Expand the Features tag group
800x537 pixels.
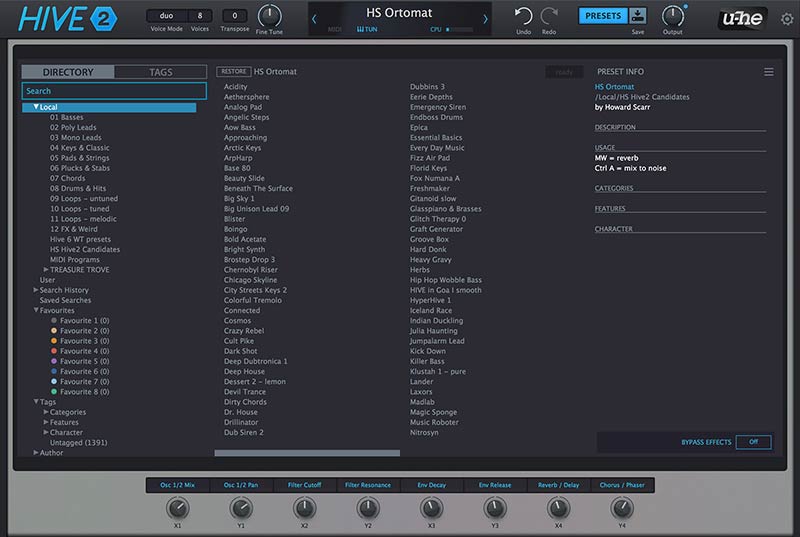[46, 422]
